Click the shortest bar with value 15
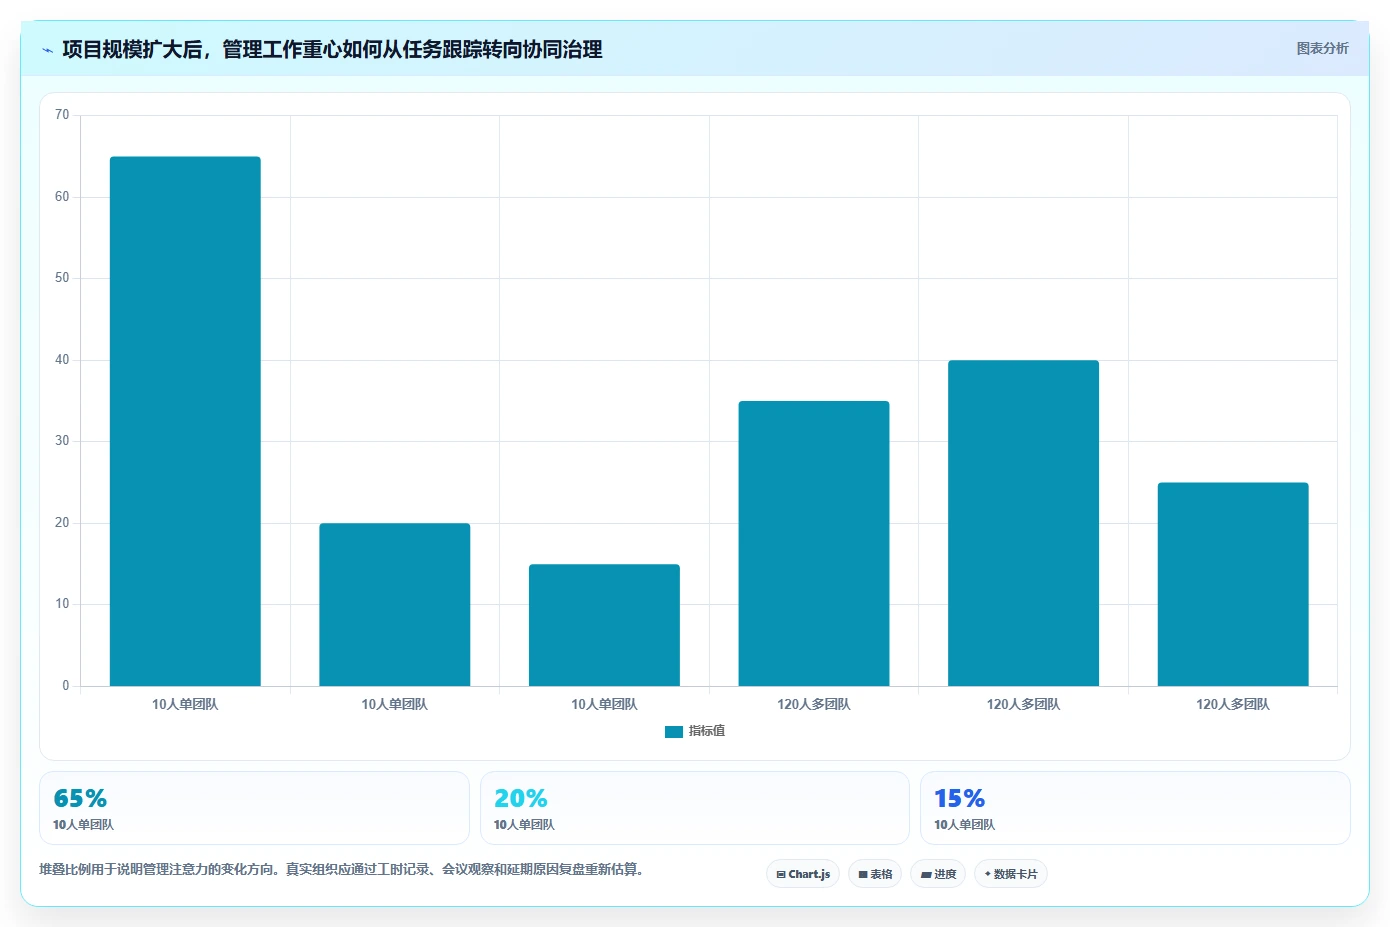This screenshot has height=927, width=1390. pyautogui.click(x=604, y=625)
